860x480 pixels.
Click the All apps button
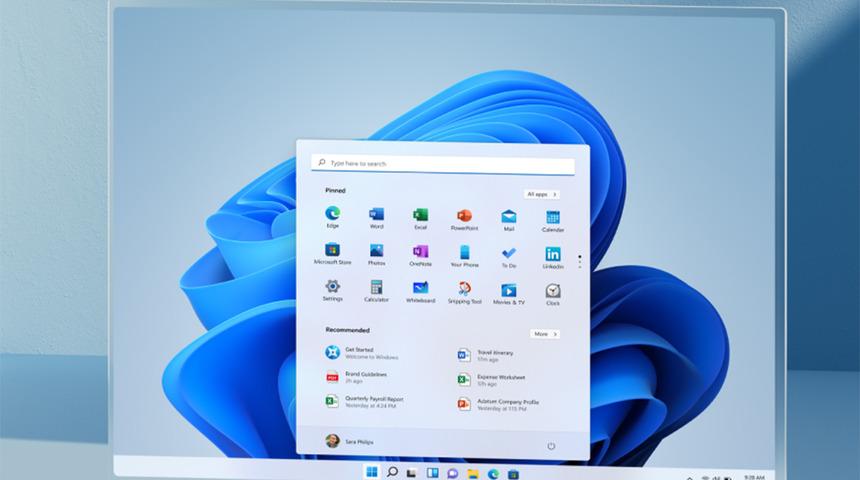541,194
